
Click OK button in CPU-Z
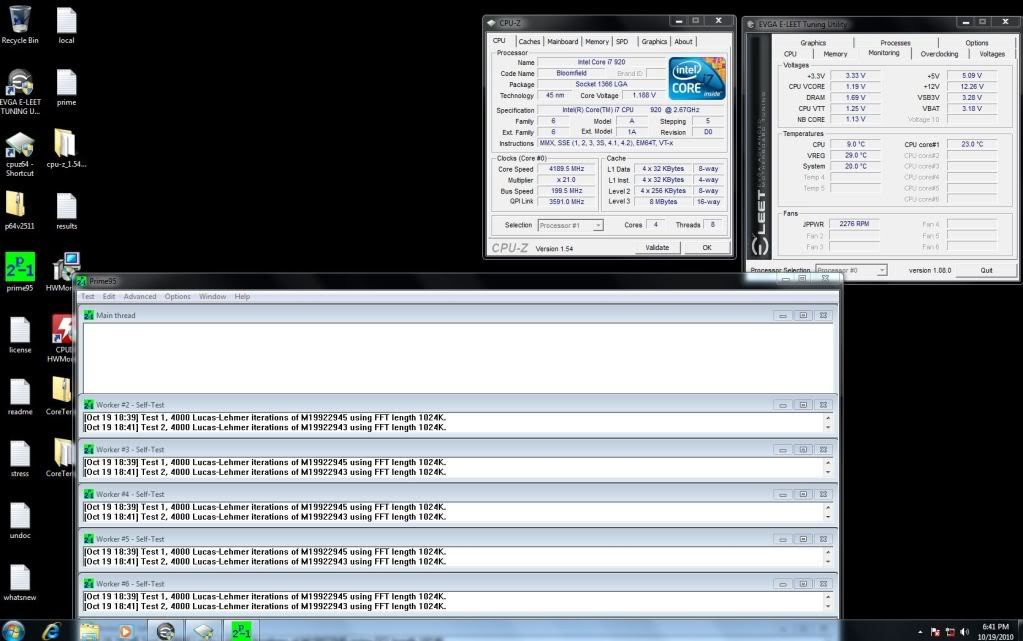[707, 248]
